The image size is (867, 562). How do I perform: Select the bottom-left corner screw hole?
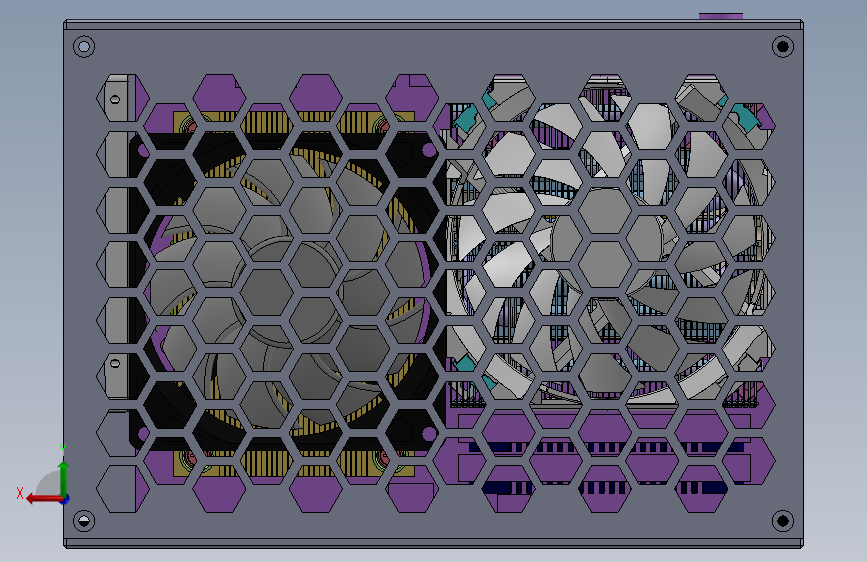click(x=84, y=521)
